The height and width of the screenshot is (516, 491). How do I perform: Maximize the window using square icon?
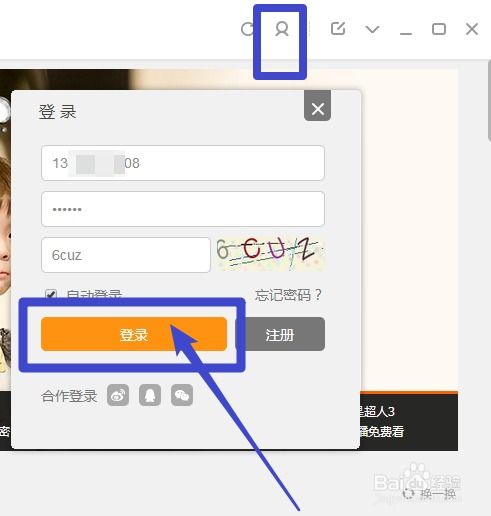(439, 29)
